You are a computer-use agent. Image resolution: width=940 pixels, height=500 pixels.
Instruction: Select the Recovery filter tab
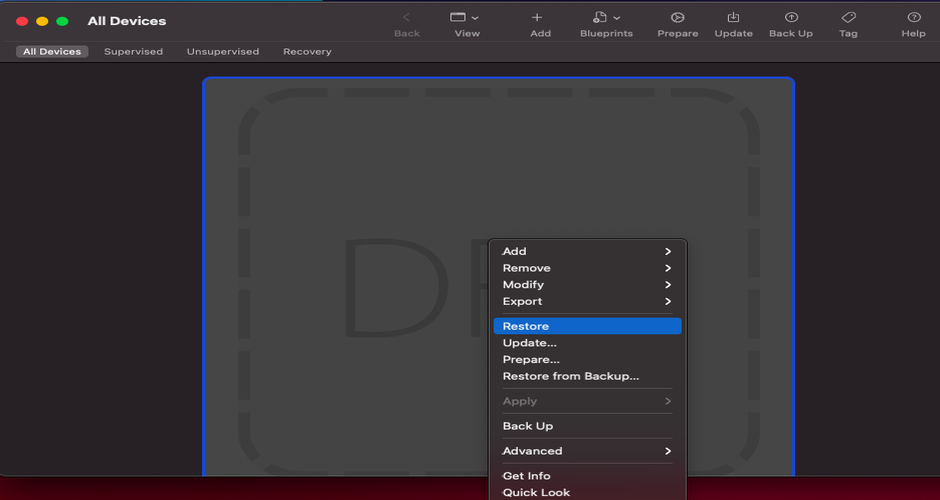click(x=307, y=52)
